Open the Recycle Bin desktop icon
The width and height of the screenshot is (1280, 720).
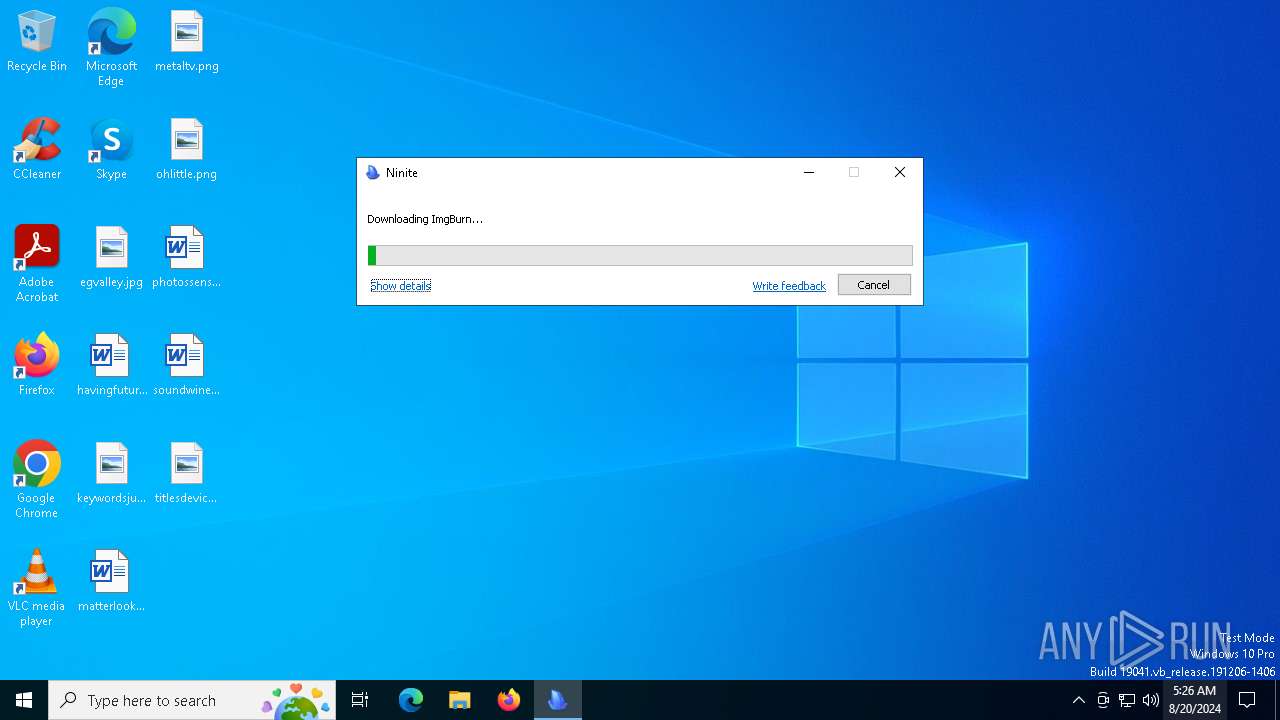tap(37, 42)
